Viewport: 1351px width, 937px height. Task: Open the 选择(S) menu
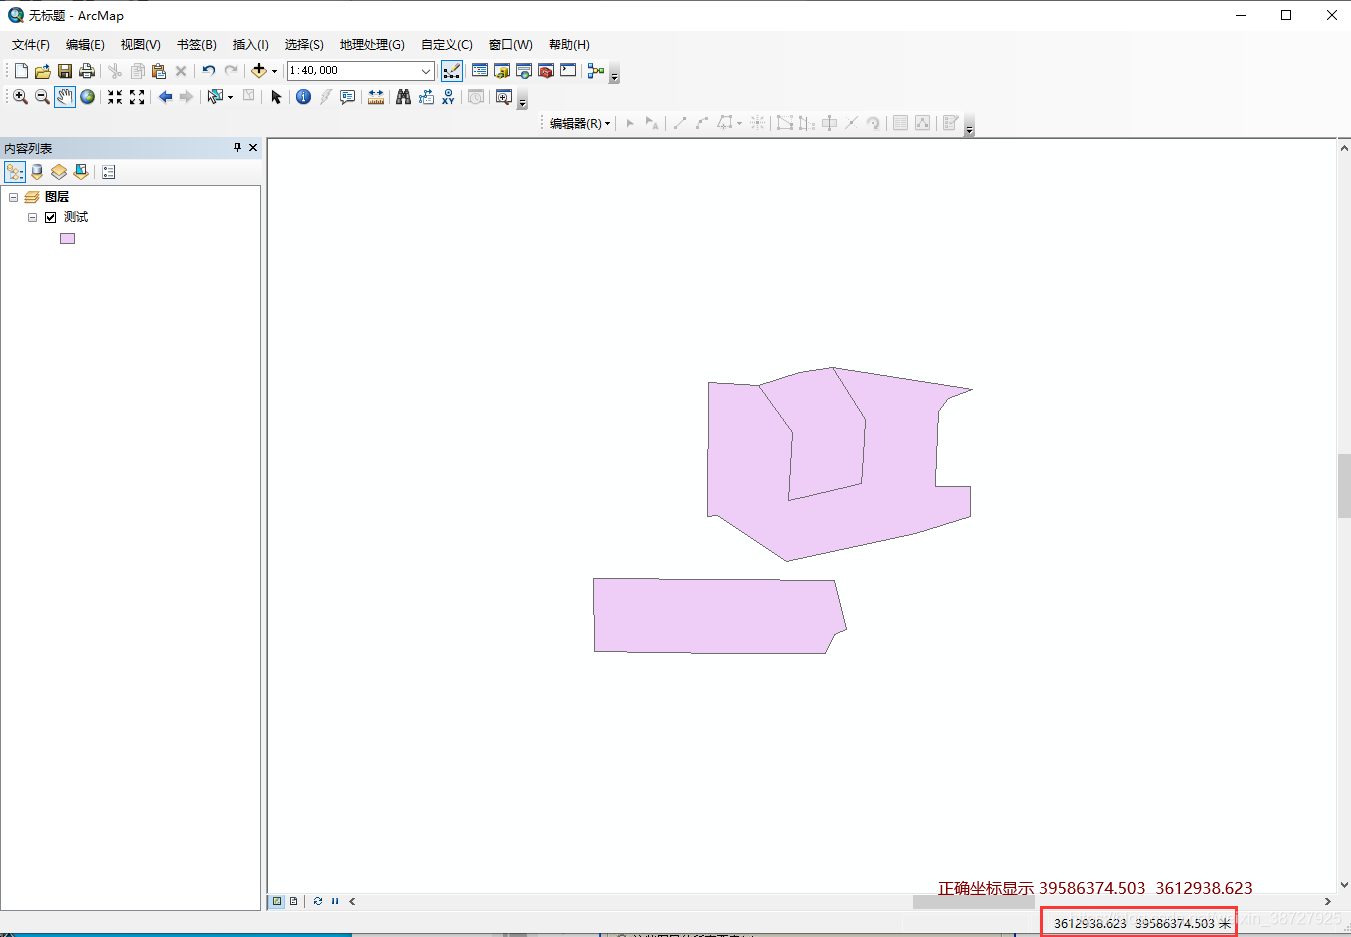tap(304, 45)
